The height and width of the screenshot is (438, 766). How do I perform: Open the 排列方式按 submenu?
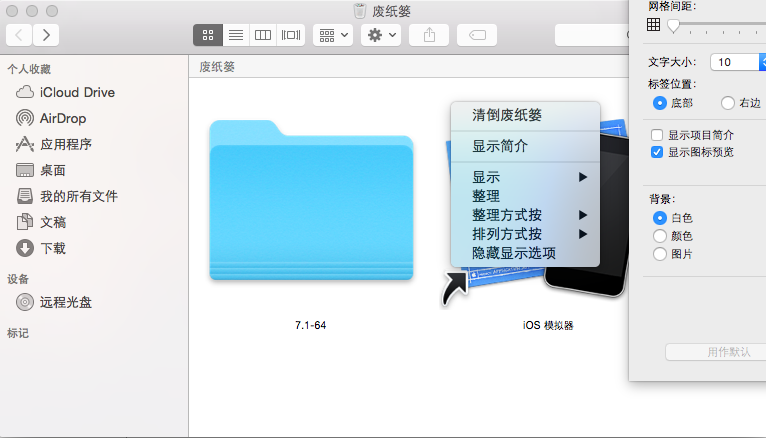coord(525,234)
